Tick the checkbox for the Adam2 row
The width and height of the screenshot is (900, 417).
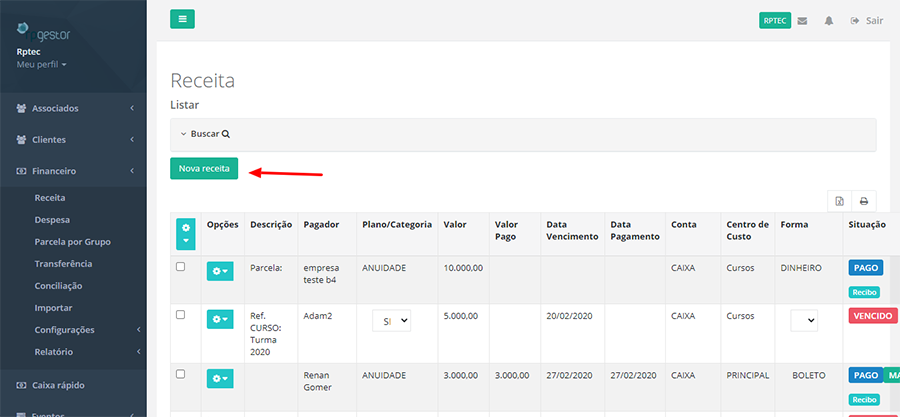[181, 315]
